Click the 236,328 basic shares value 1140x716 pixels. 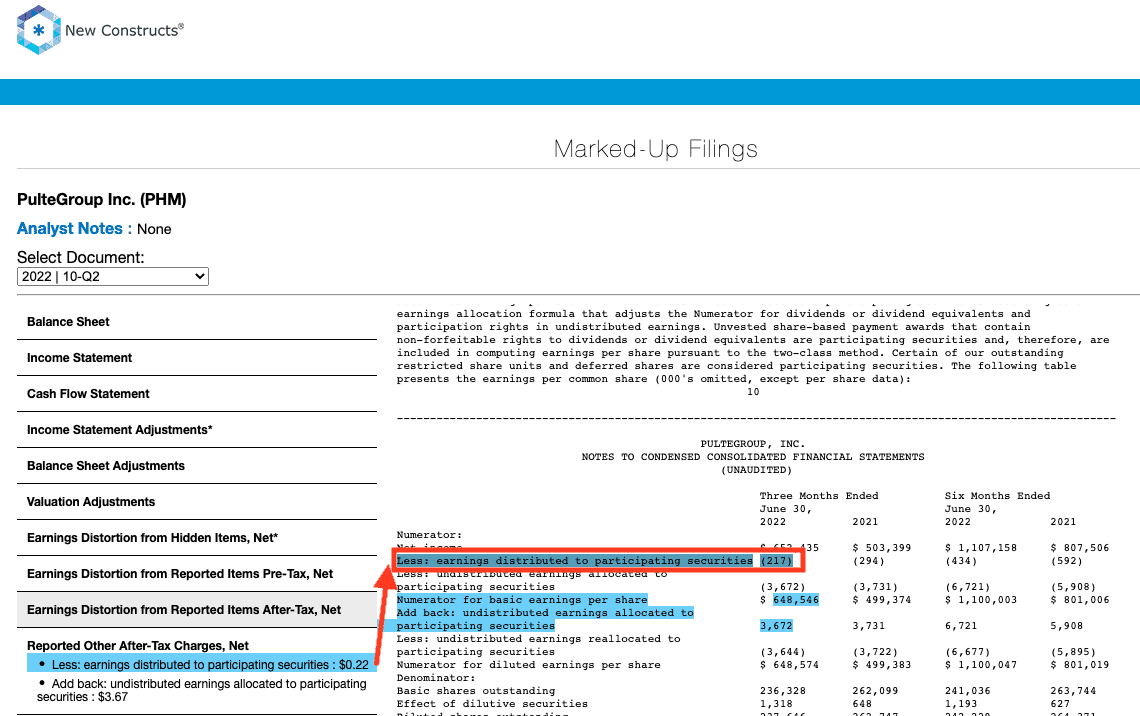782,691
